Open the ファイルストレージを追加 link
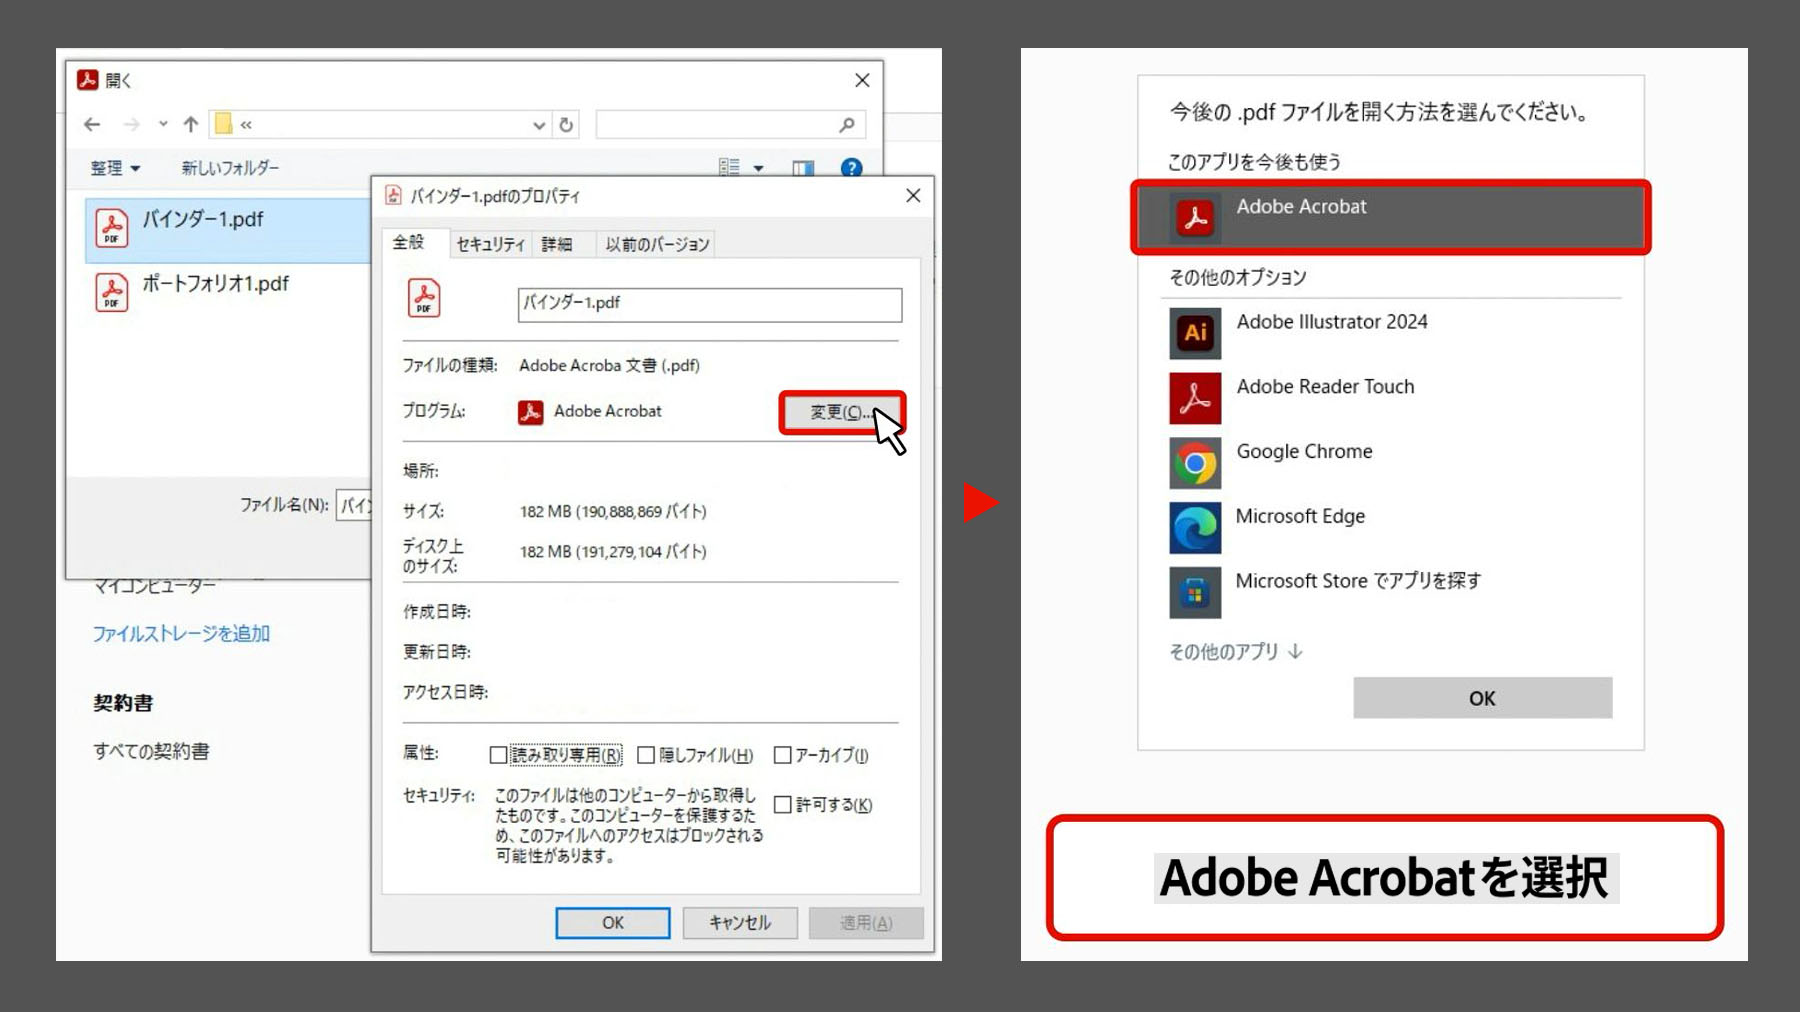The height and width of the screenshot is (1012, 1800). [x=181, y=634]
